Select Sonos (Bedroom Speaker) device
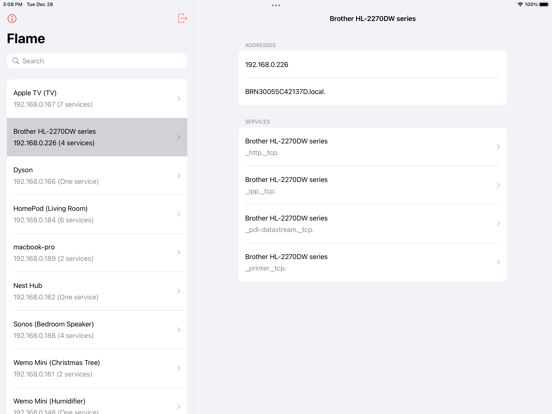 click(97, 330)
